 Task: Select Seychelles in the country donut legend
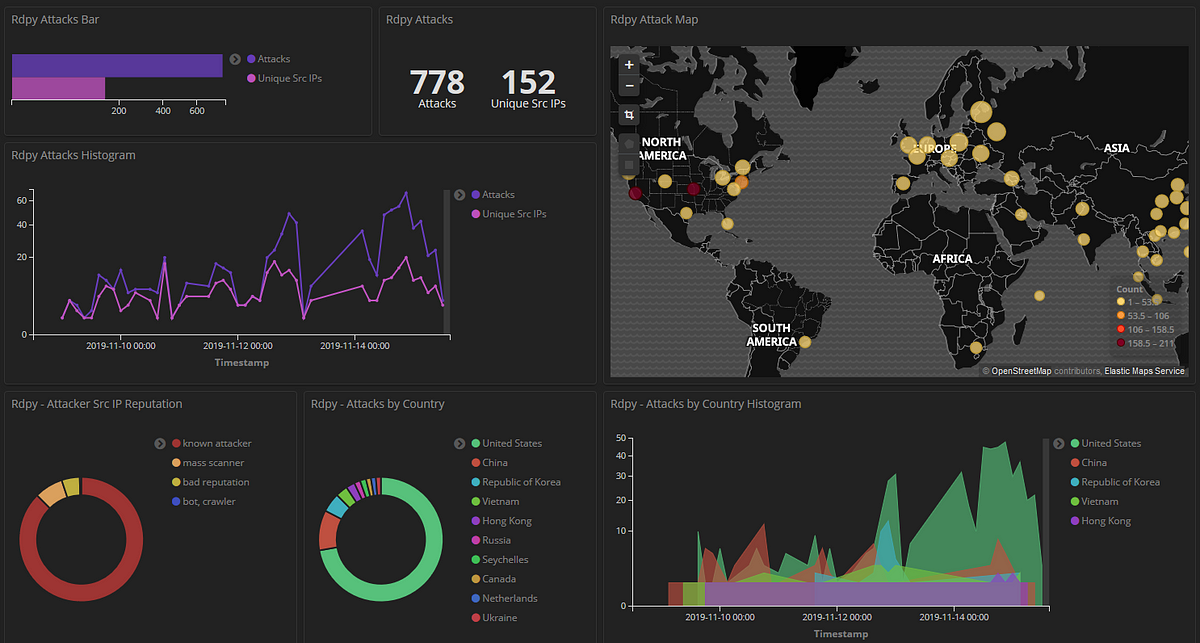click(x=505, y=560)
